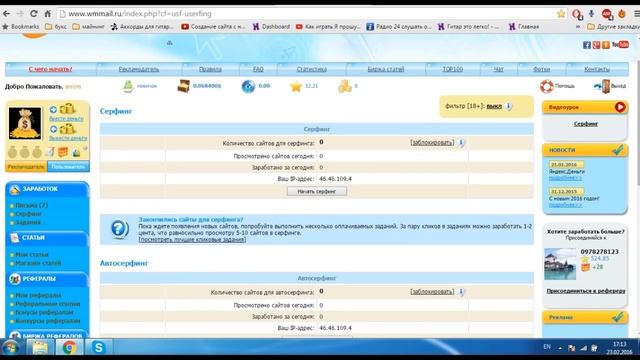Click the treasure chest balance icon
640x360 pixels.
click(x=183, y=86)
